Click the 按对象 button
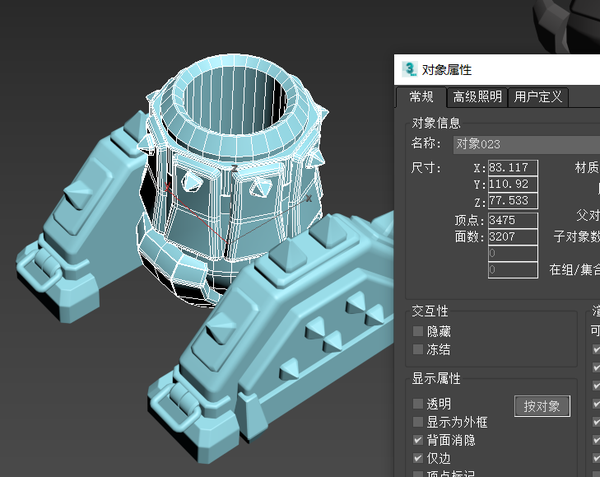The height and width of the screenshot is (477, 600). pyautogui.click(x=542, y=406)
